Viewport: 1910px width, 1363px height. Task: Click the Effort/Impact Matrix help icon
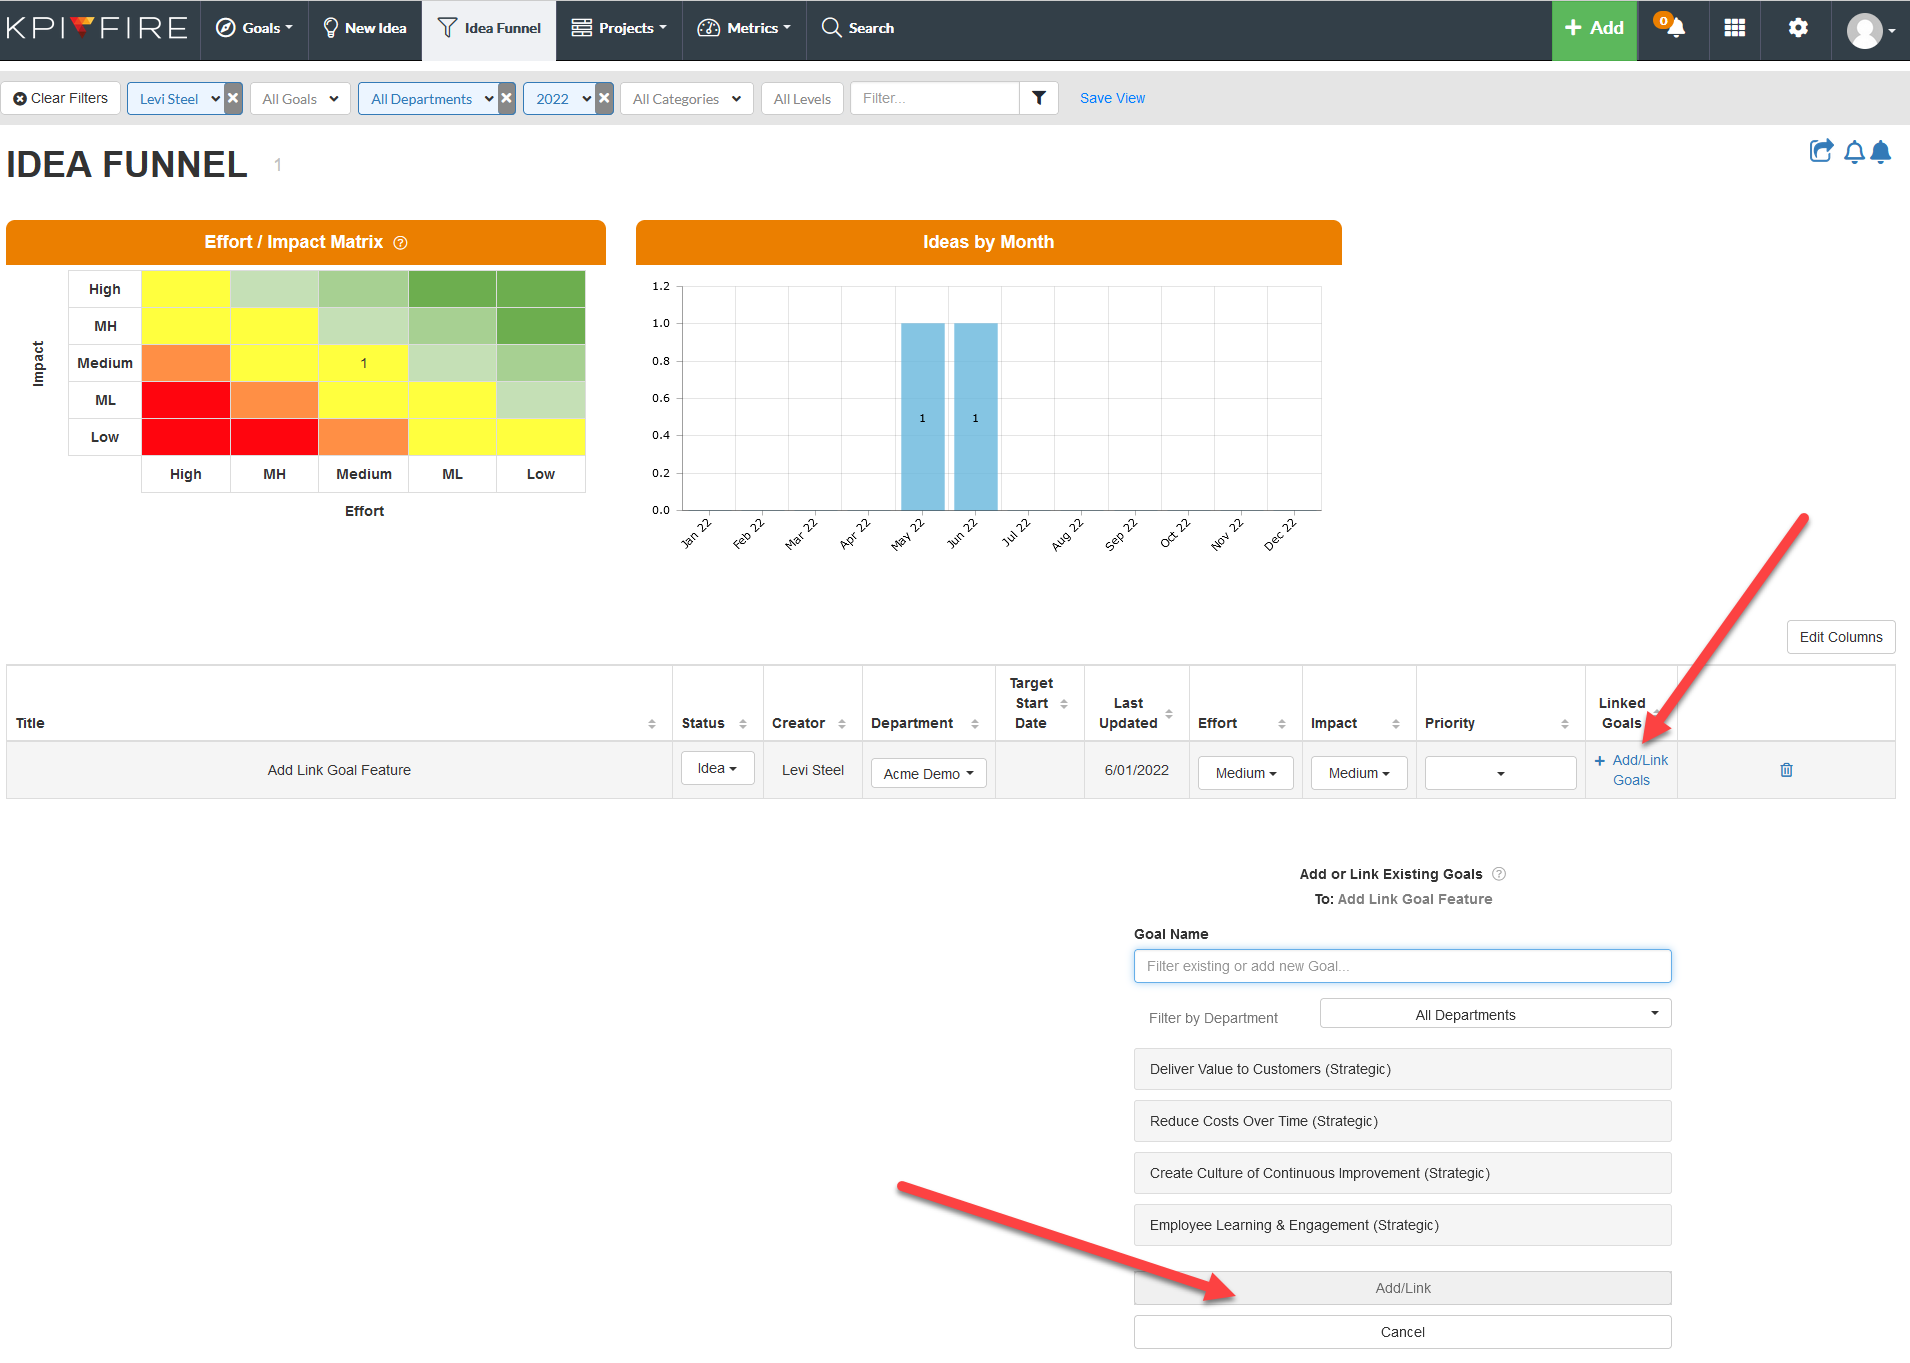pos(401,243)
